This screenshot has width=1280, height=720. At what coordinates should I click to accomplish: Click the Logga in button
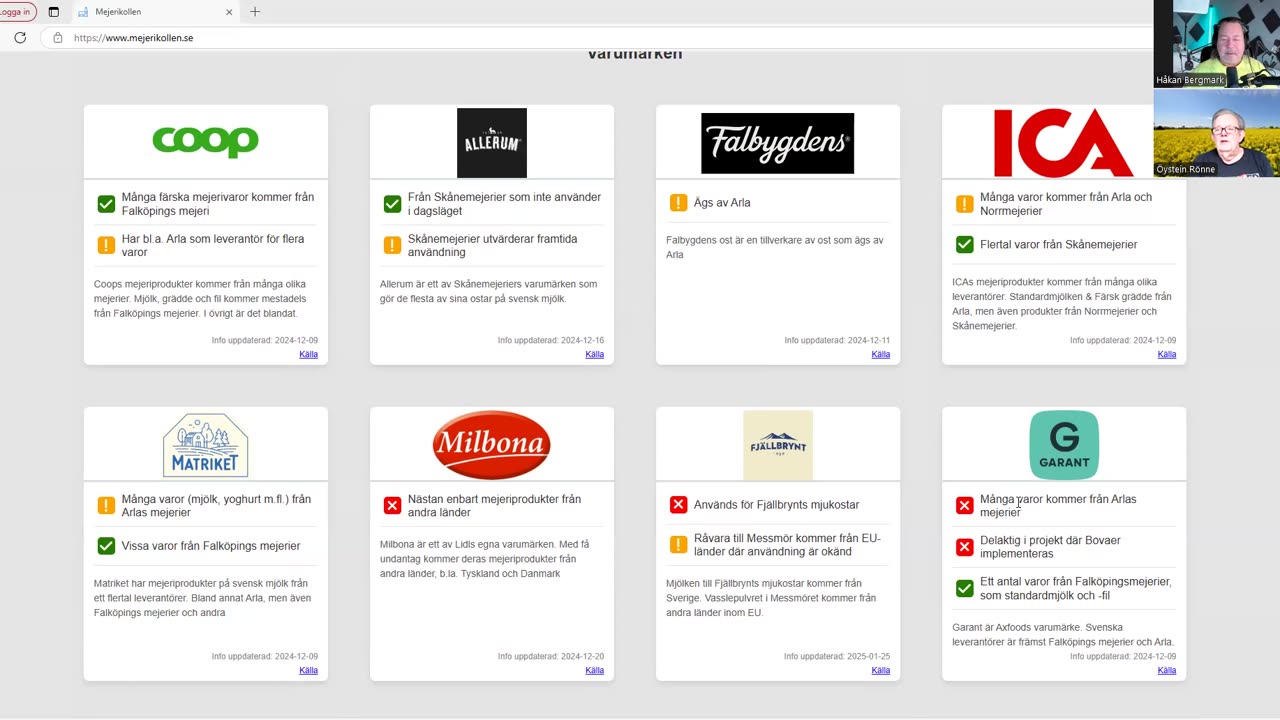[x=15, y=12]
